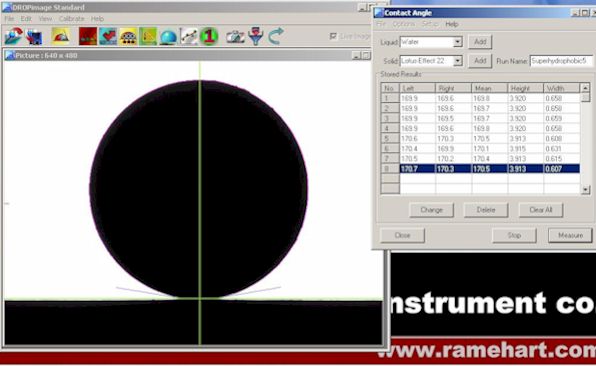The width and height of the screenshot is (596, 366).
Task: Open the Help menu in Contact Angle
Action: (x=452, y=24)
